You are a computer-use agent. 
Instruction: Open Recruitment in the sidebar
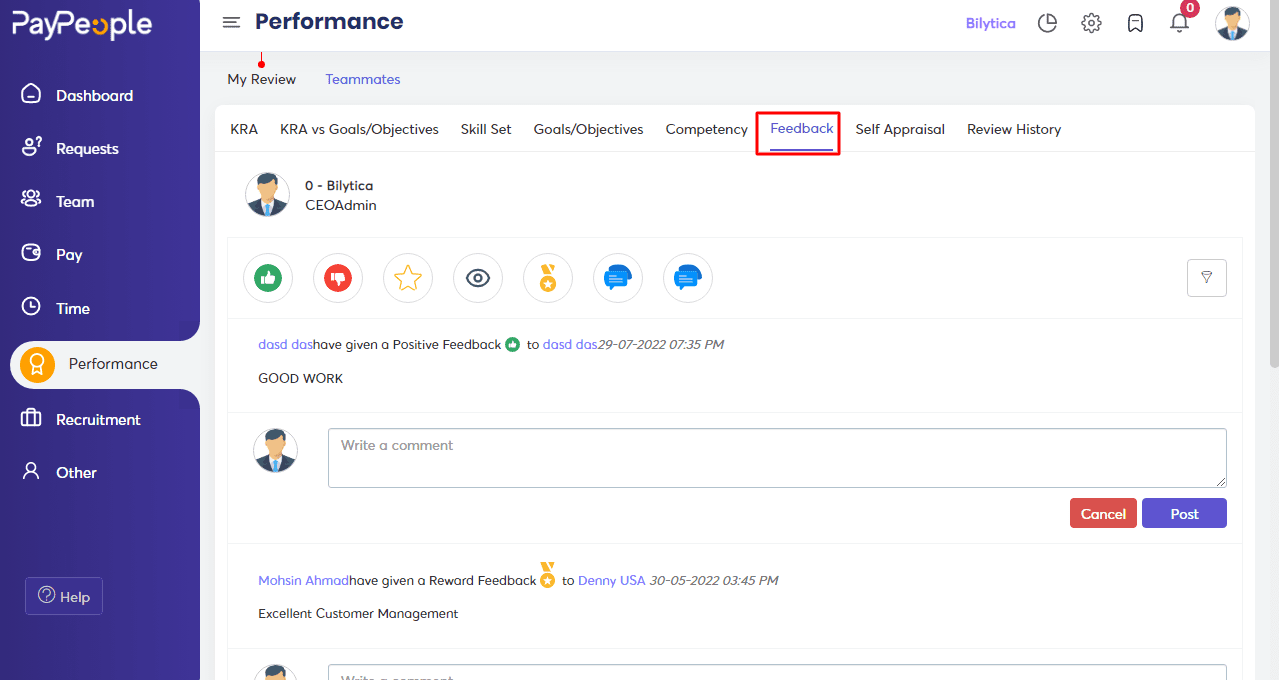(x=98, y=420)
